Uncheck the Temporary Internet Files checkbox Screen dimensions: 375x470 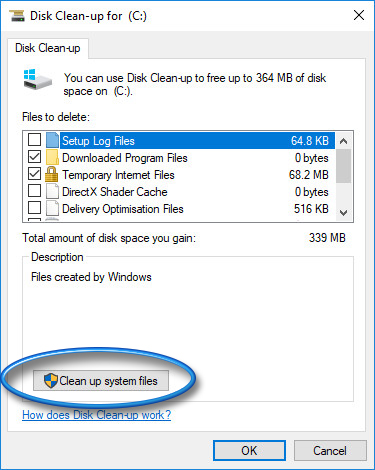(x=34, y=174)
